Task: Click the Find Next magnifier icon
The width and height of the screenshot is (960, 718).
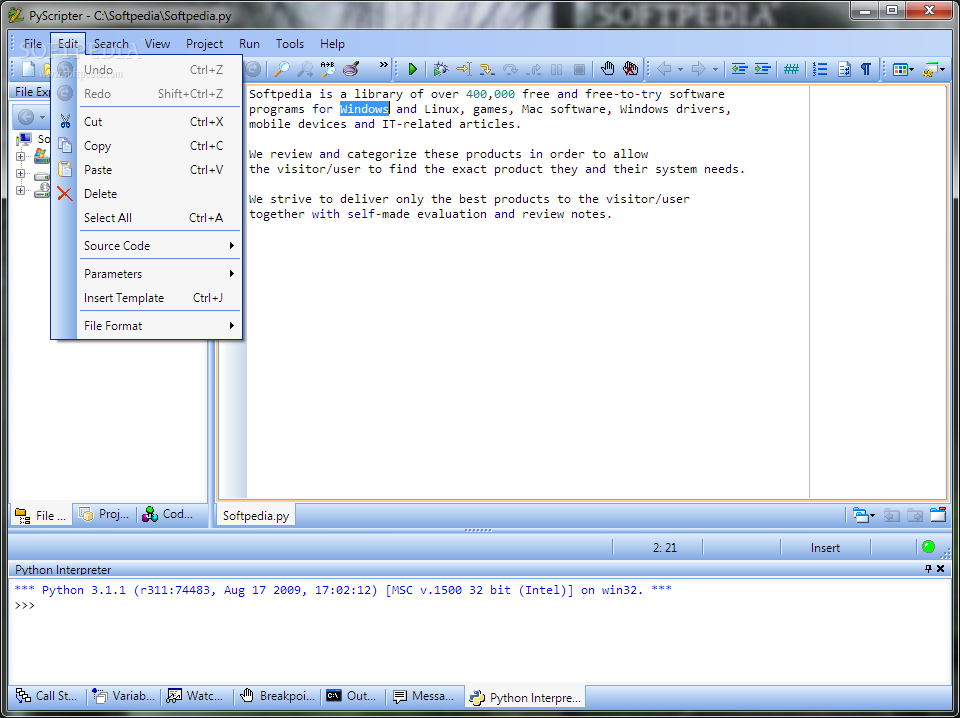Action: (305, 69)
